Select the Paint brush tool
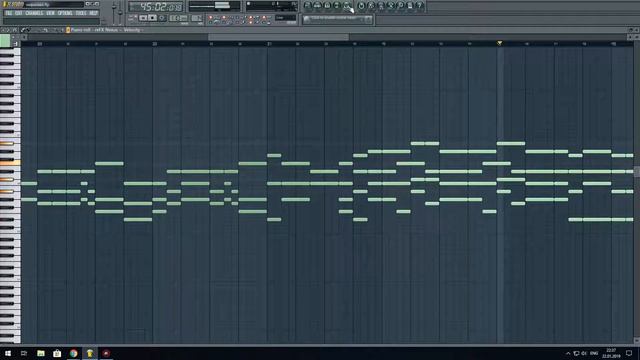Image resolution: width=640 pixels, height=360 pixels. [x=29, y=30]
